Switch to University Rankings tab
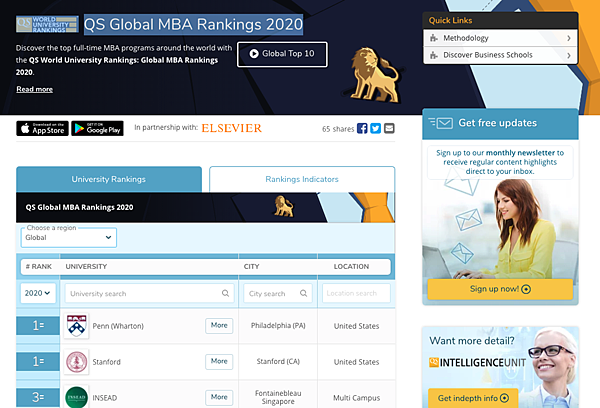This screenshot has width=600, height=408. (109, 179)
